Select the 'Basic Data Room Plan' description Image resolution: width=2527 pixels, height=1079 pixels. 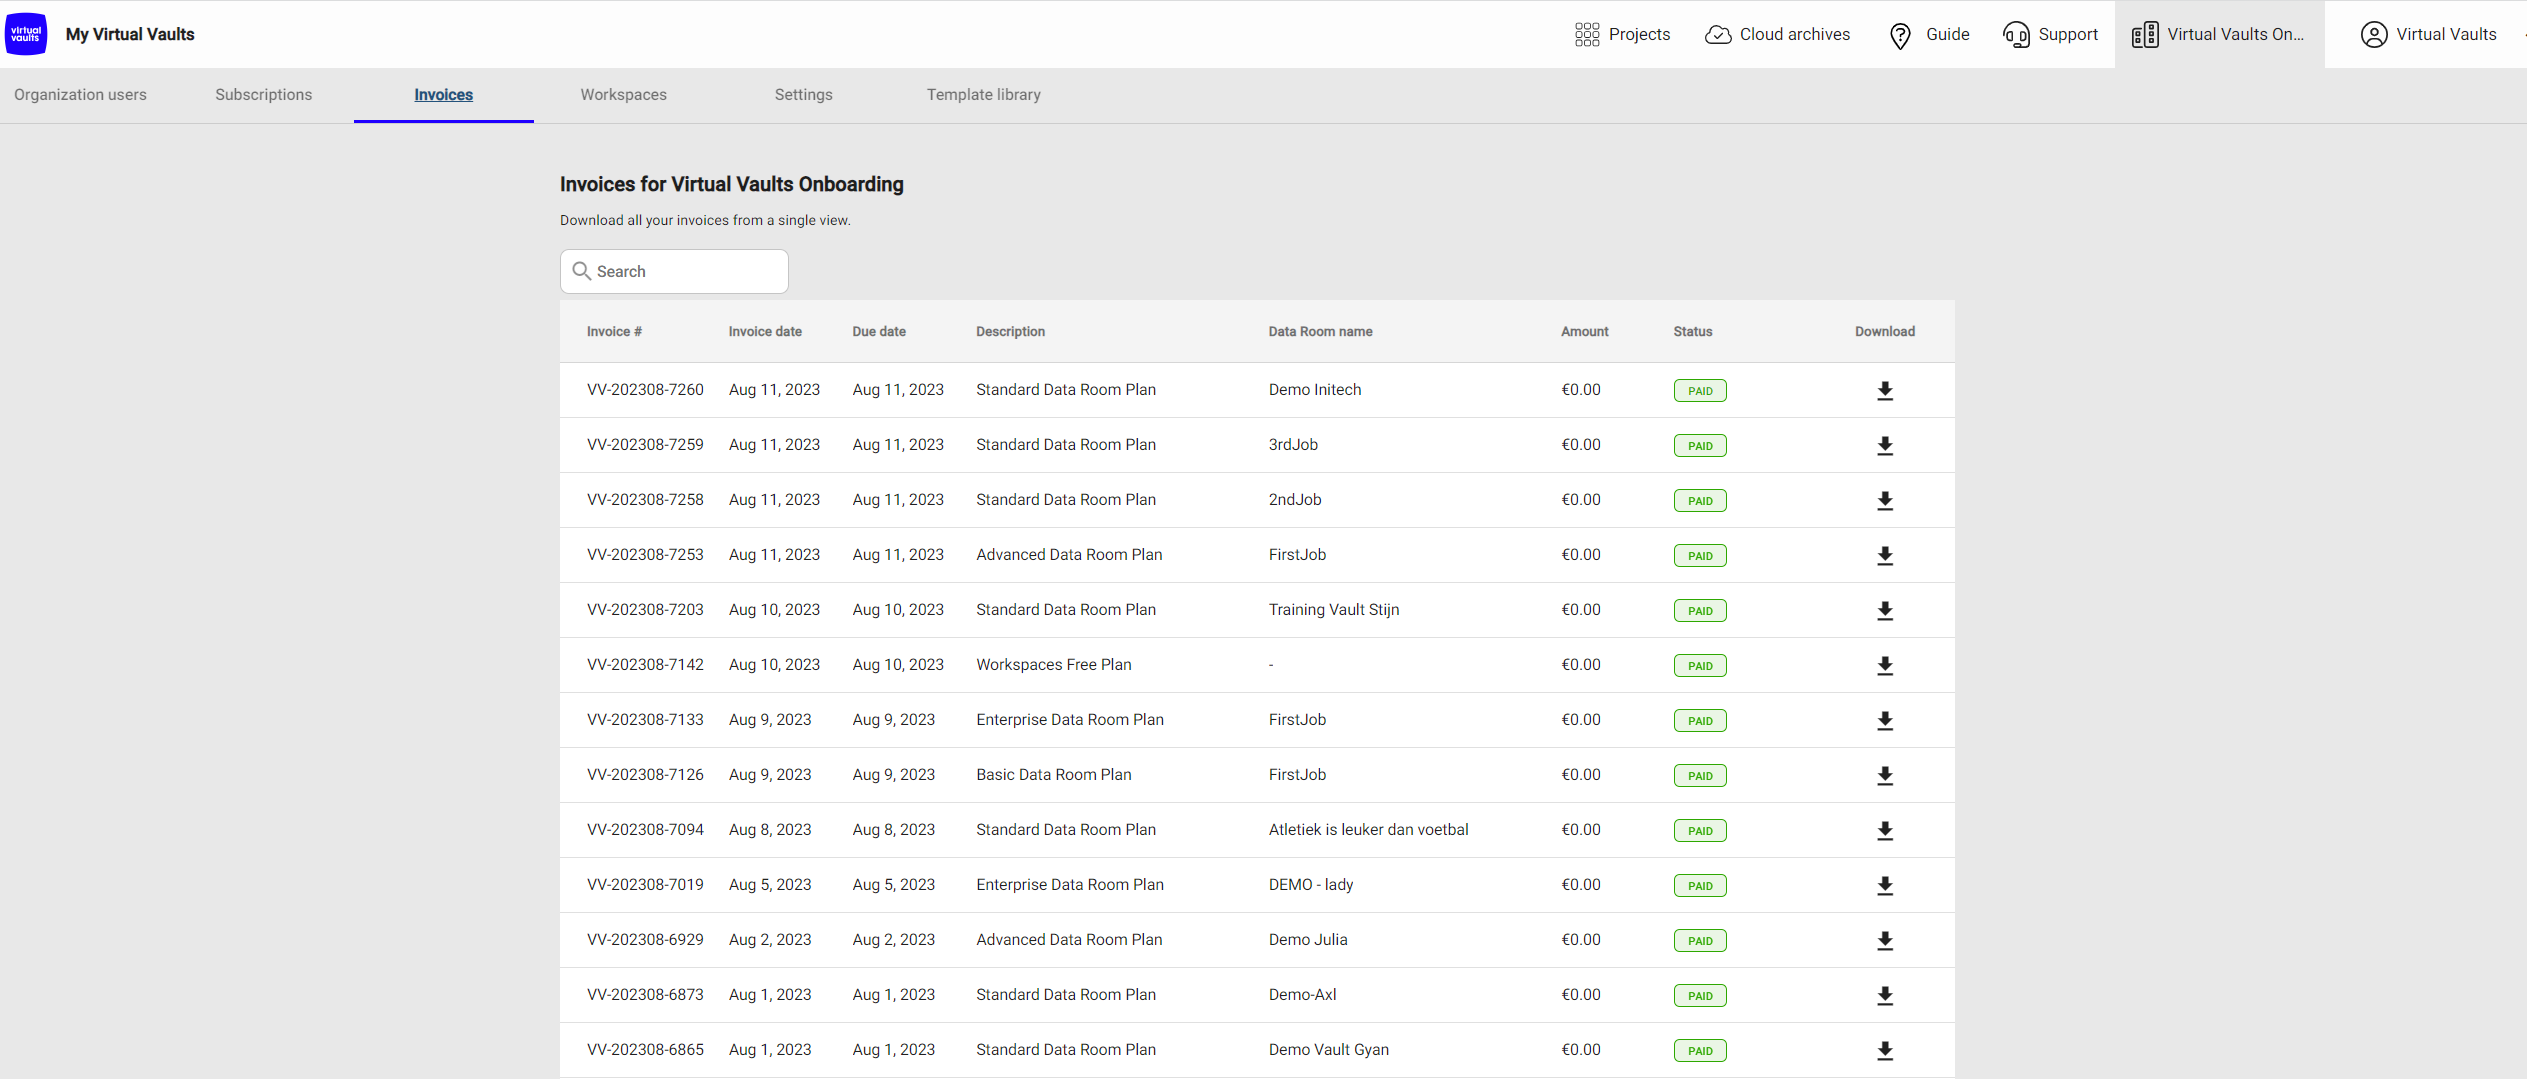(x=1054, y=775)
